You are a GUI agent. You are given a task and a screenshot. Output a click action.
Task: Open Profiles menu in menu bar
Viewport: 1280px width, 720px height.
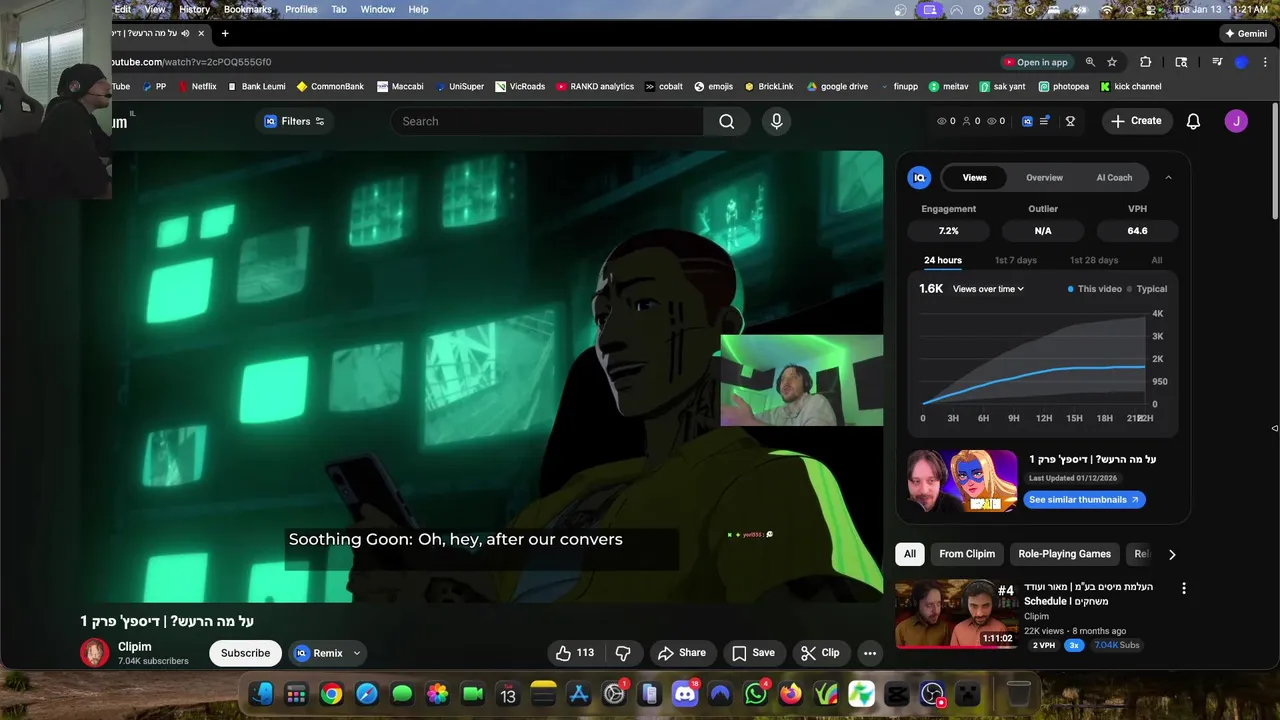click(x=301, y=9)
